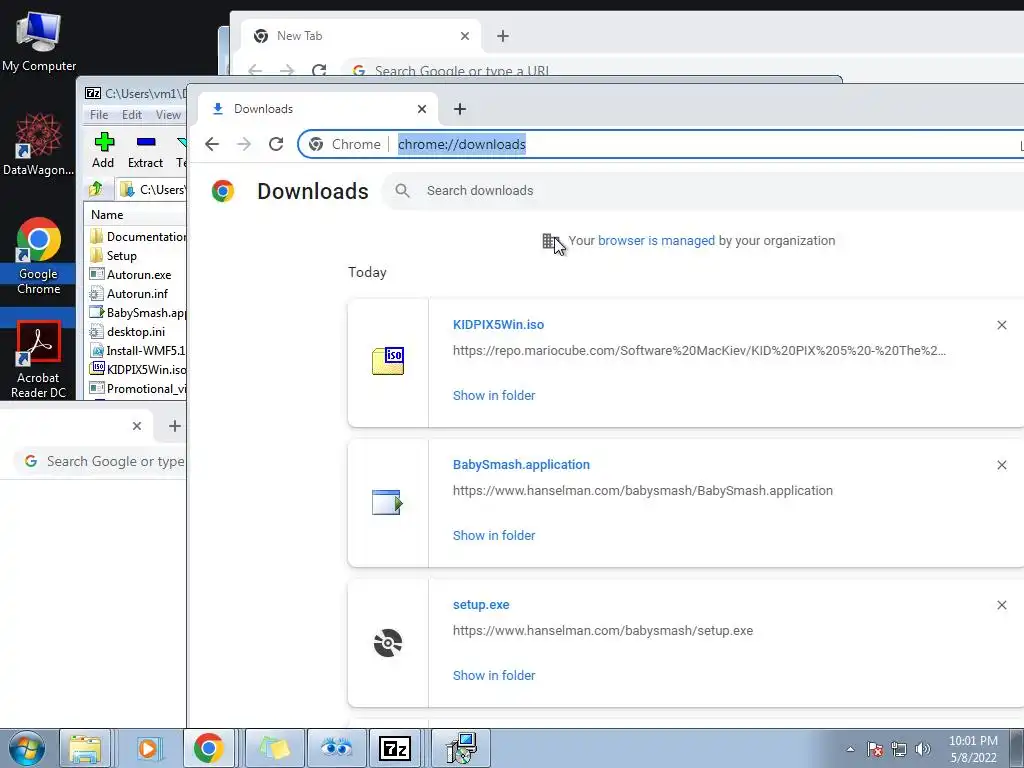Open the network icon in system tray
1024x768 pixels.
point(899,749)
